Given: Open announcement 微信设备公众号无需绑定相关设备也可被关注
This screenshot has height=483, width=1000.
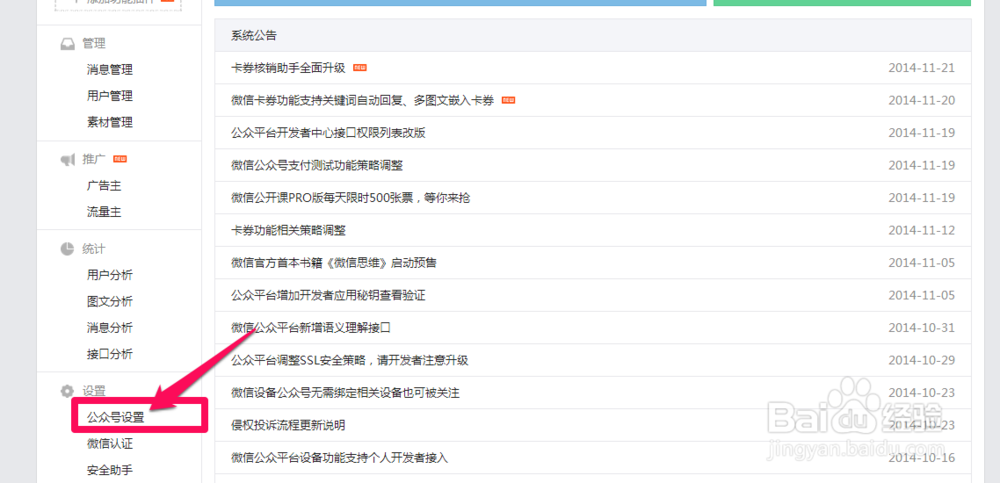Looking at the screenshot, I should tap(345, 392).
